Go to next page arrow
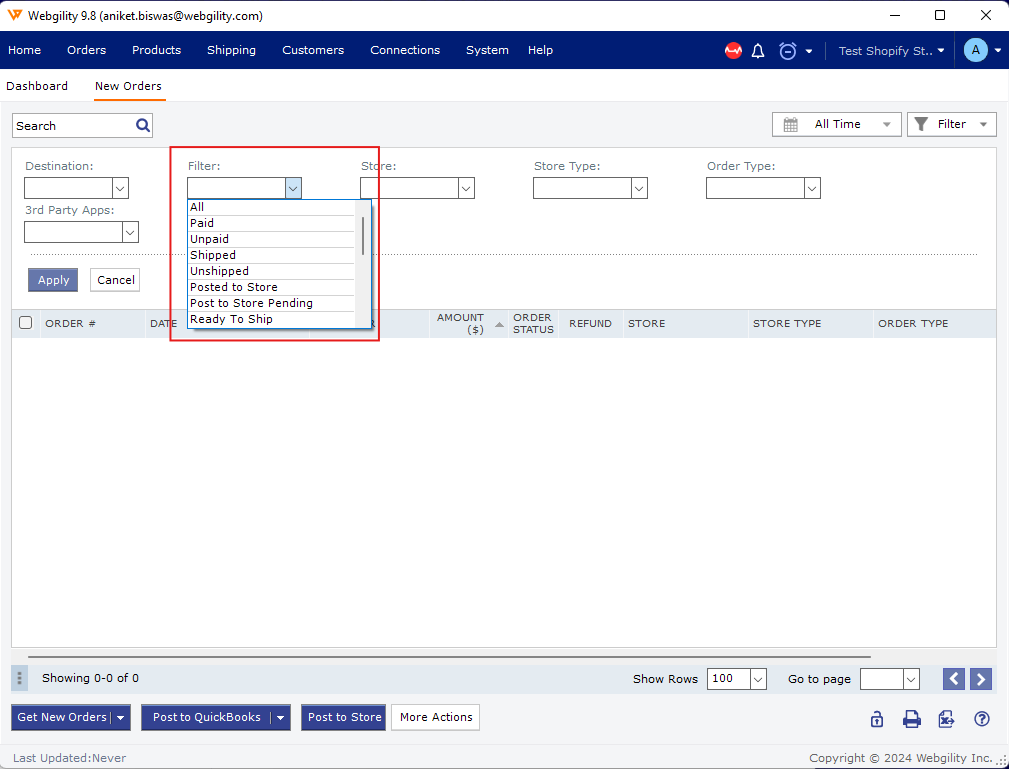Viewport: 1009px width, 769px height. [x=981, y=679]
